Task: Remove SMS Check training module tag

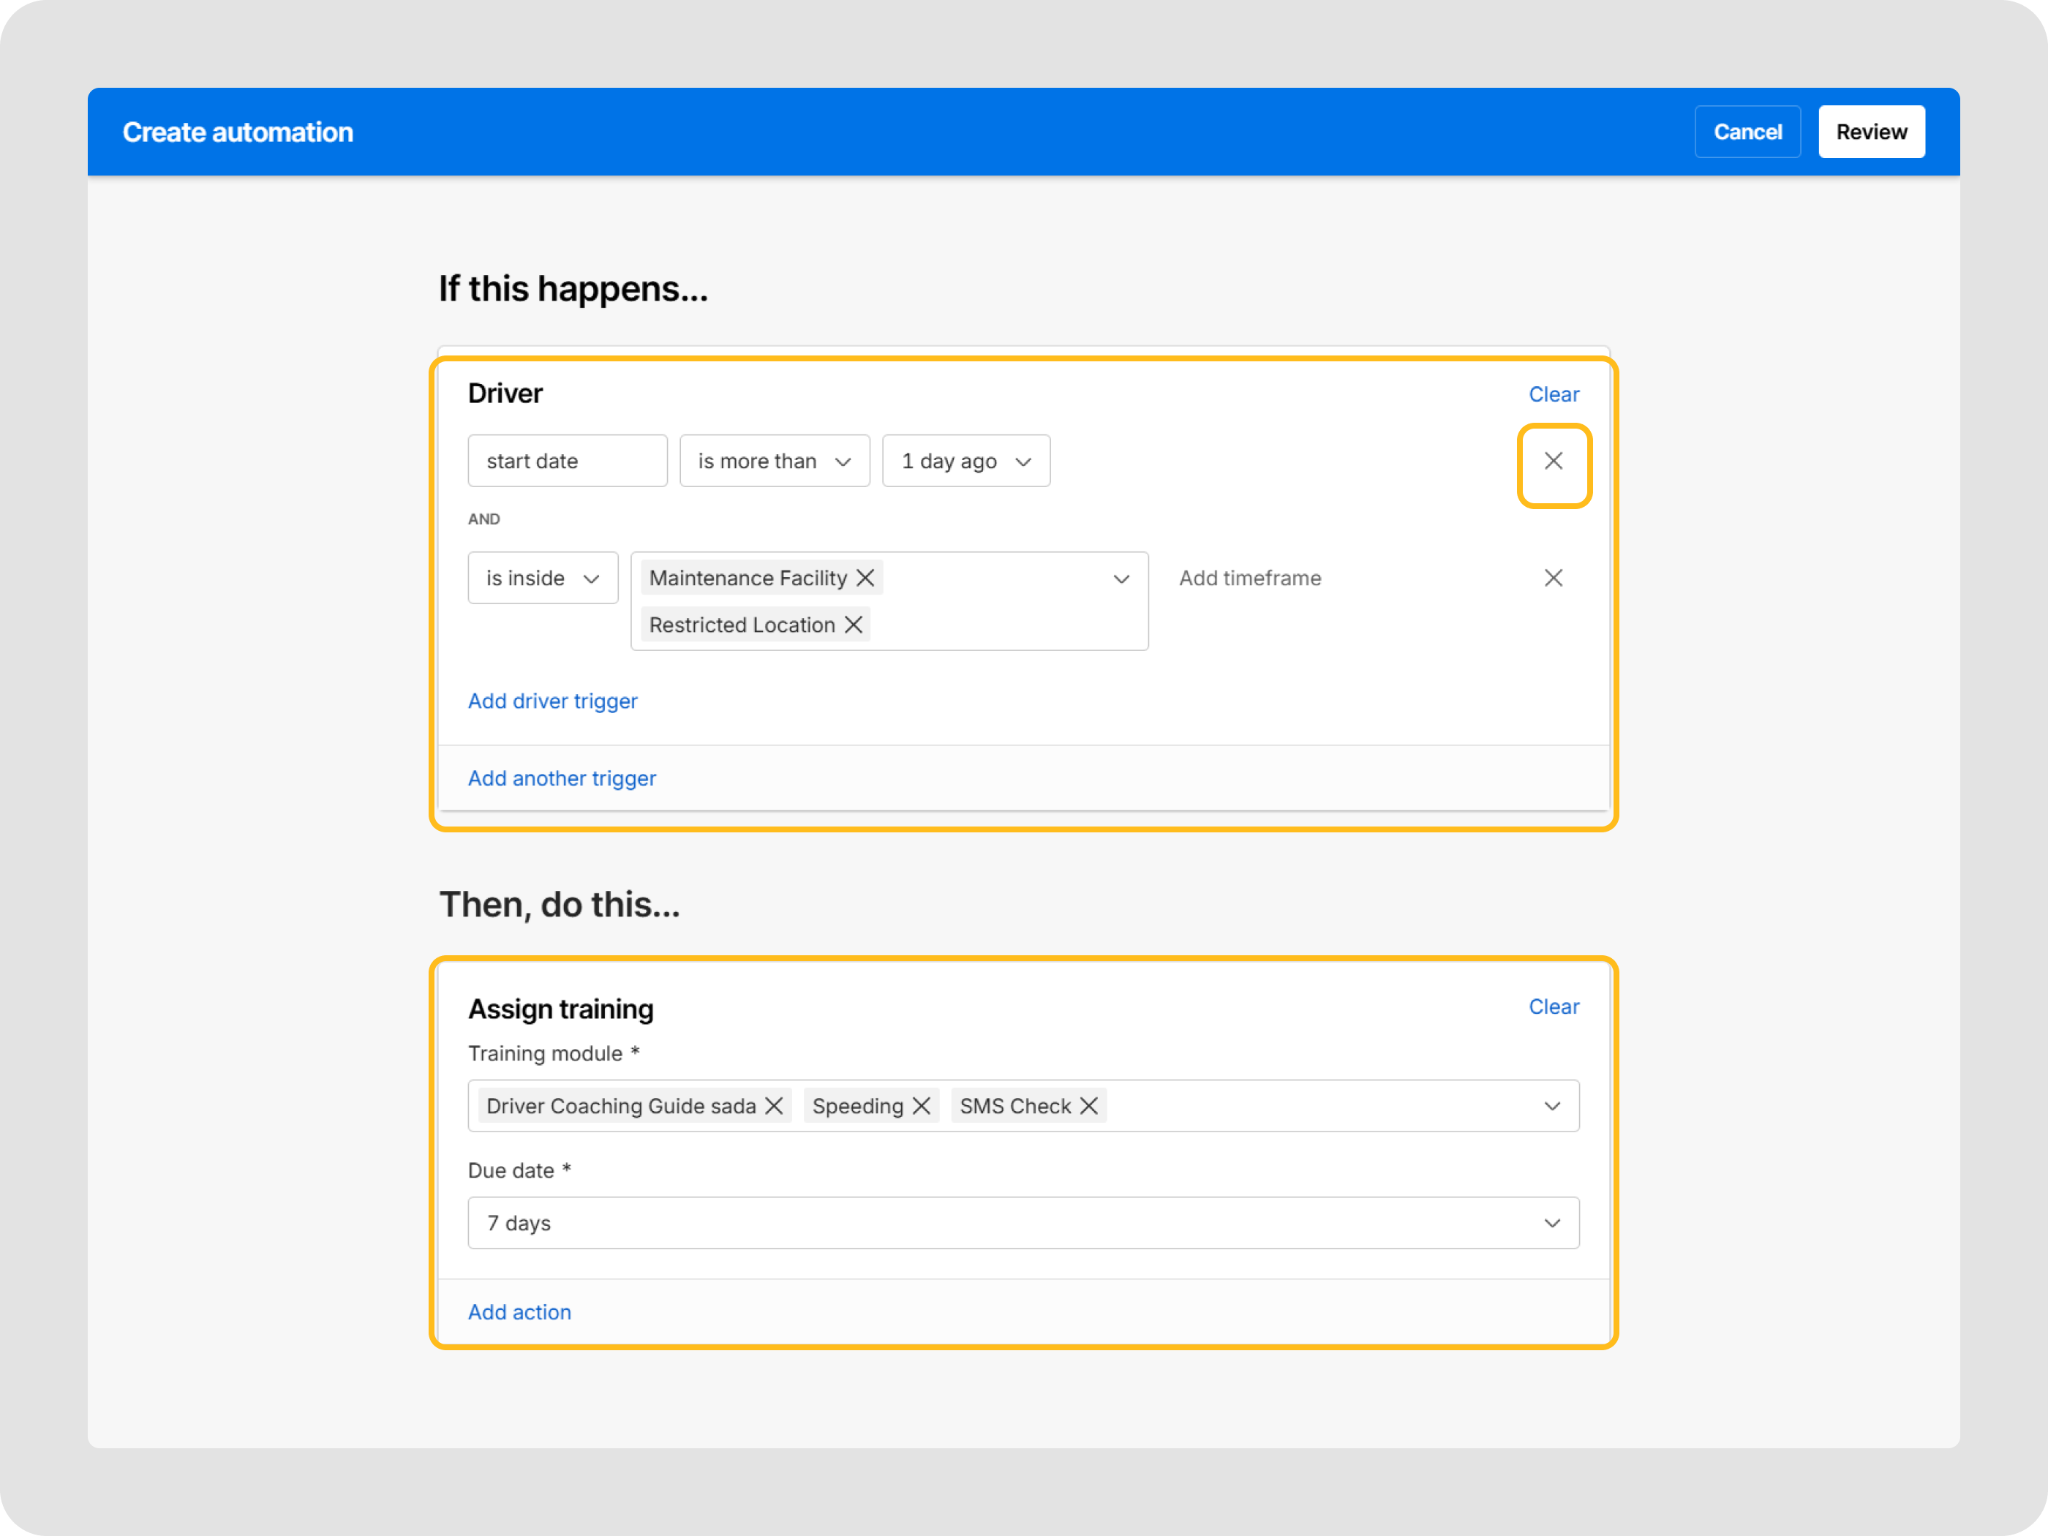Action: coord(1089,1106)
